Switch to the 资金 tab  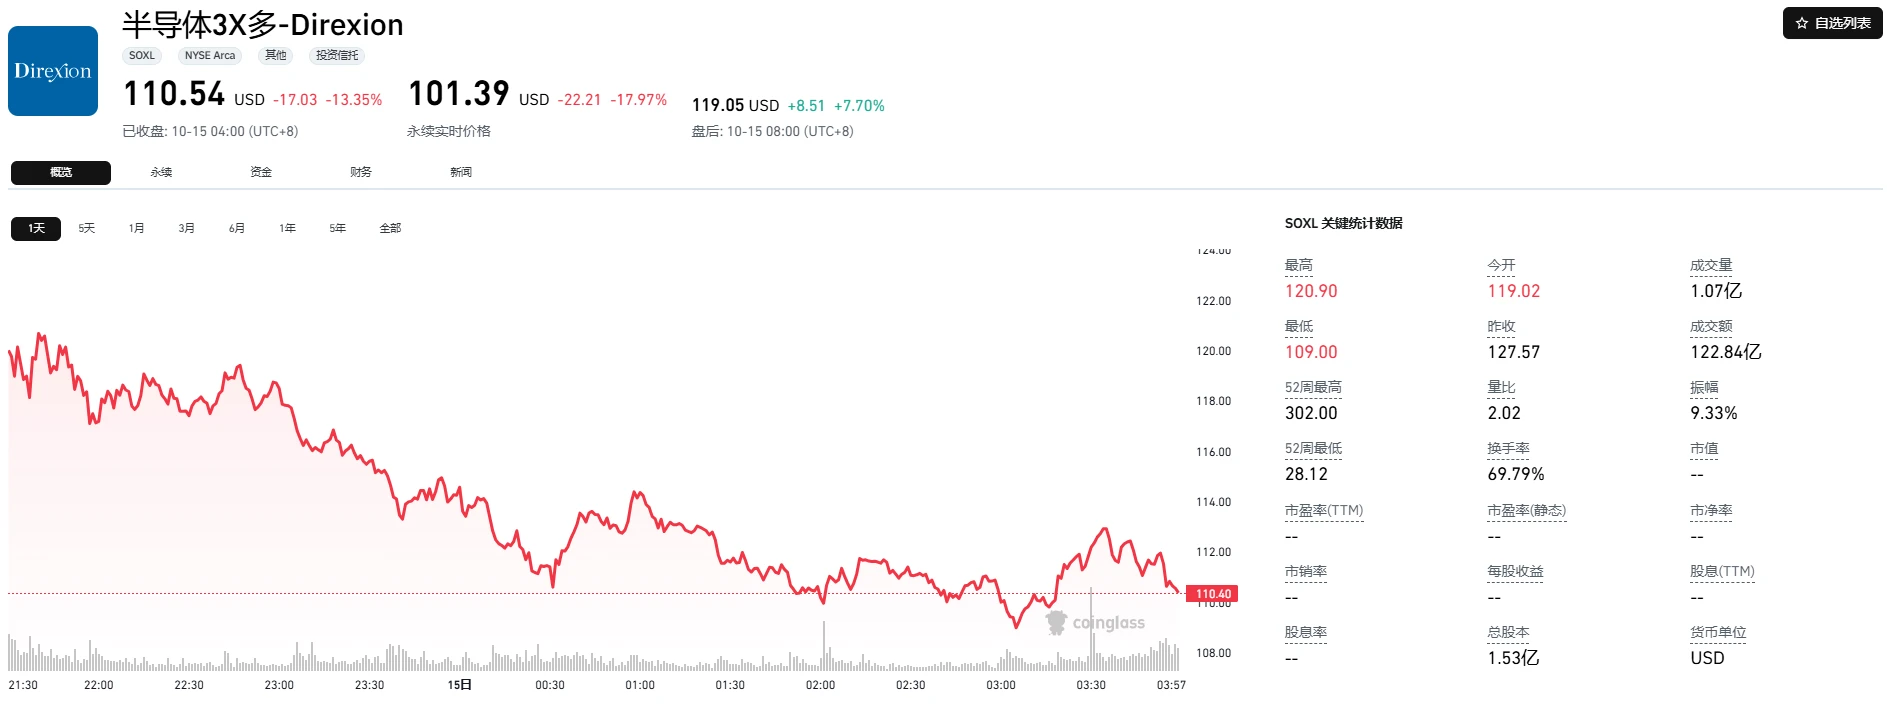click(261, 172)
